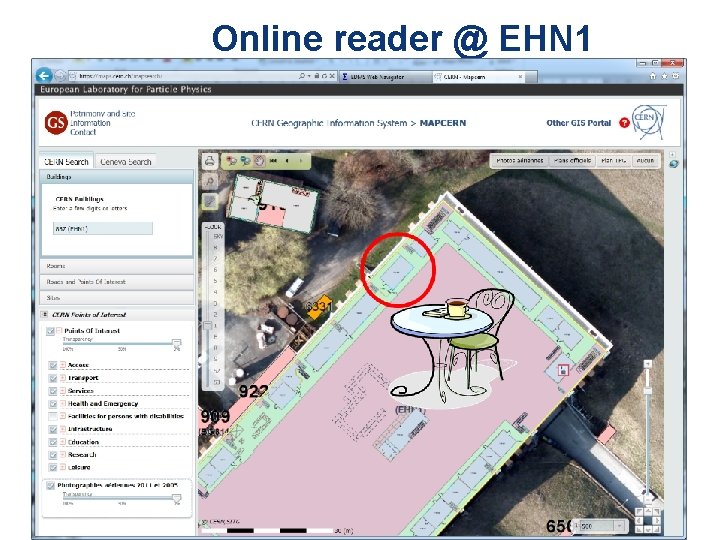Open the browser tools gear icon
The height and width of the screenshot is (540, 720).
coord(675,76)
